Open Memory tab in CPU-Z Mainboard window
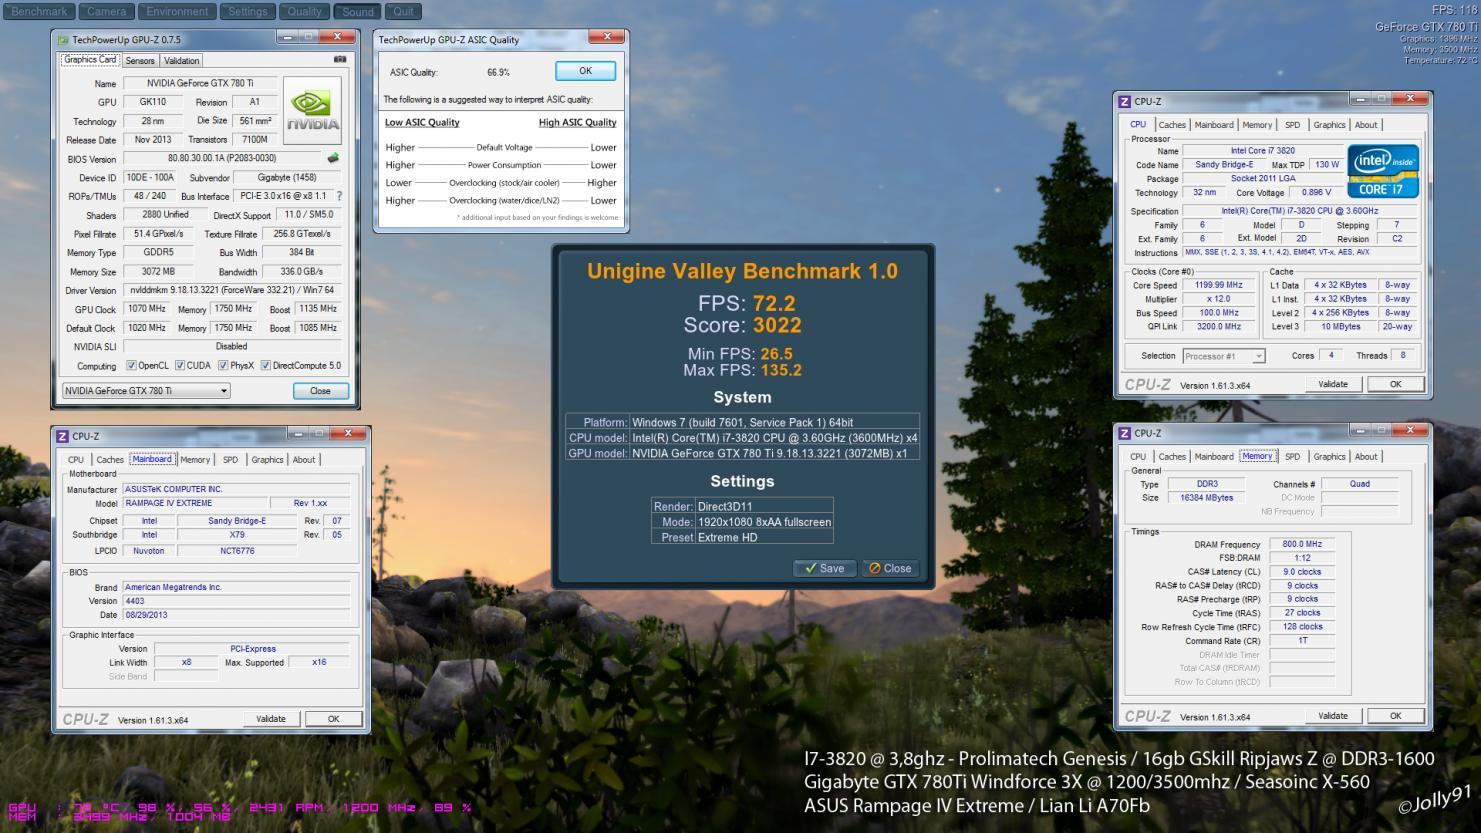The height and width of the screenshot is (833, 1481). (195, 460)
